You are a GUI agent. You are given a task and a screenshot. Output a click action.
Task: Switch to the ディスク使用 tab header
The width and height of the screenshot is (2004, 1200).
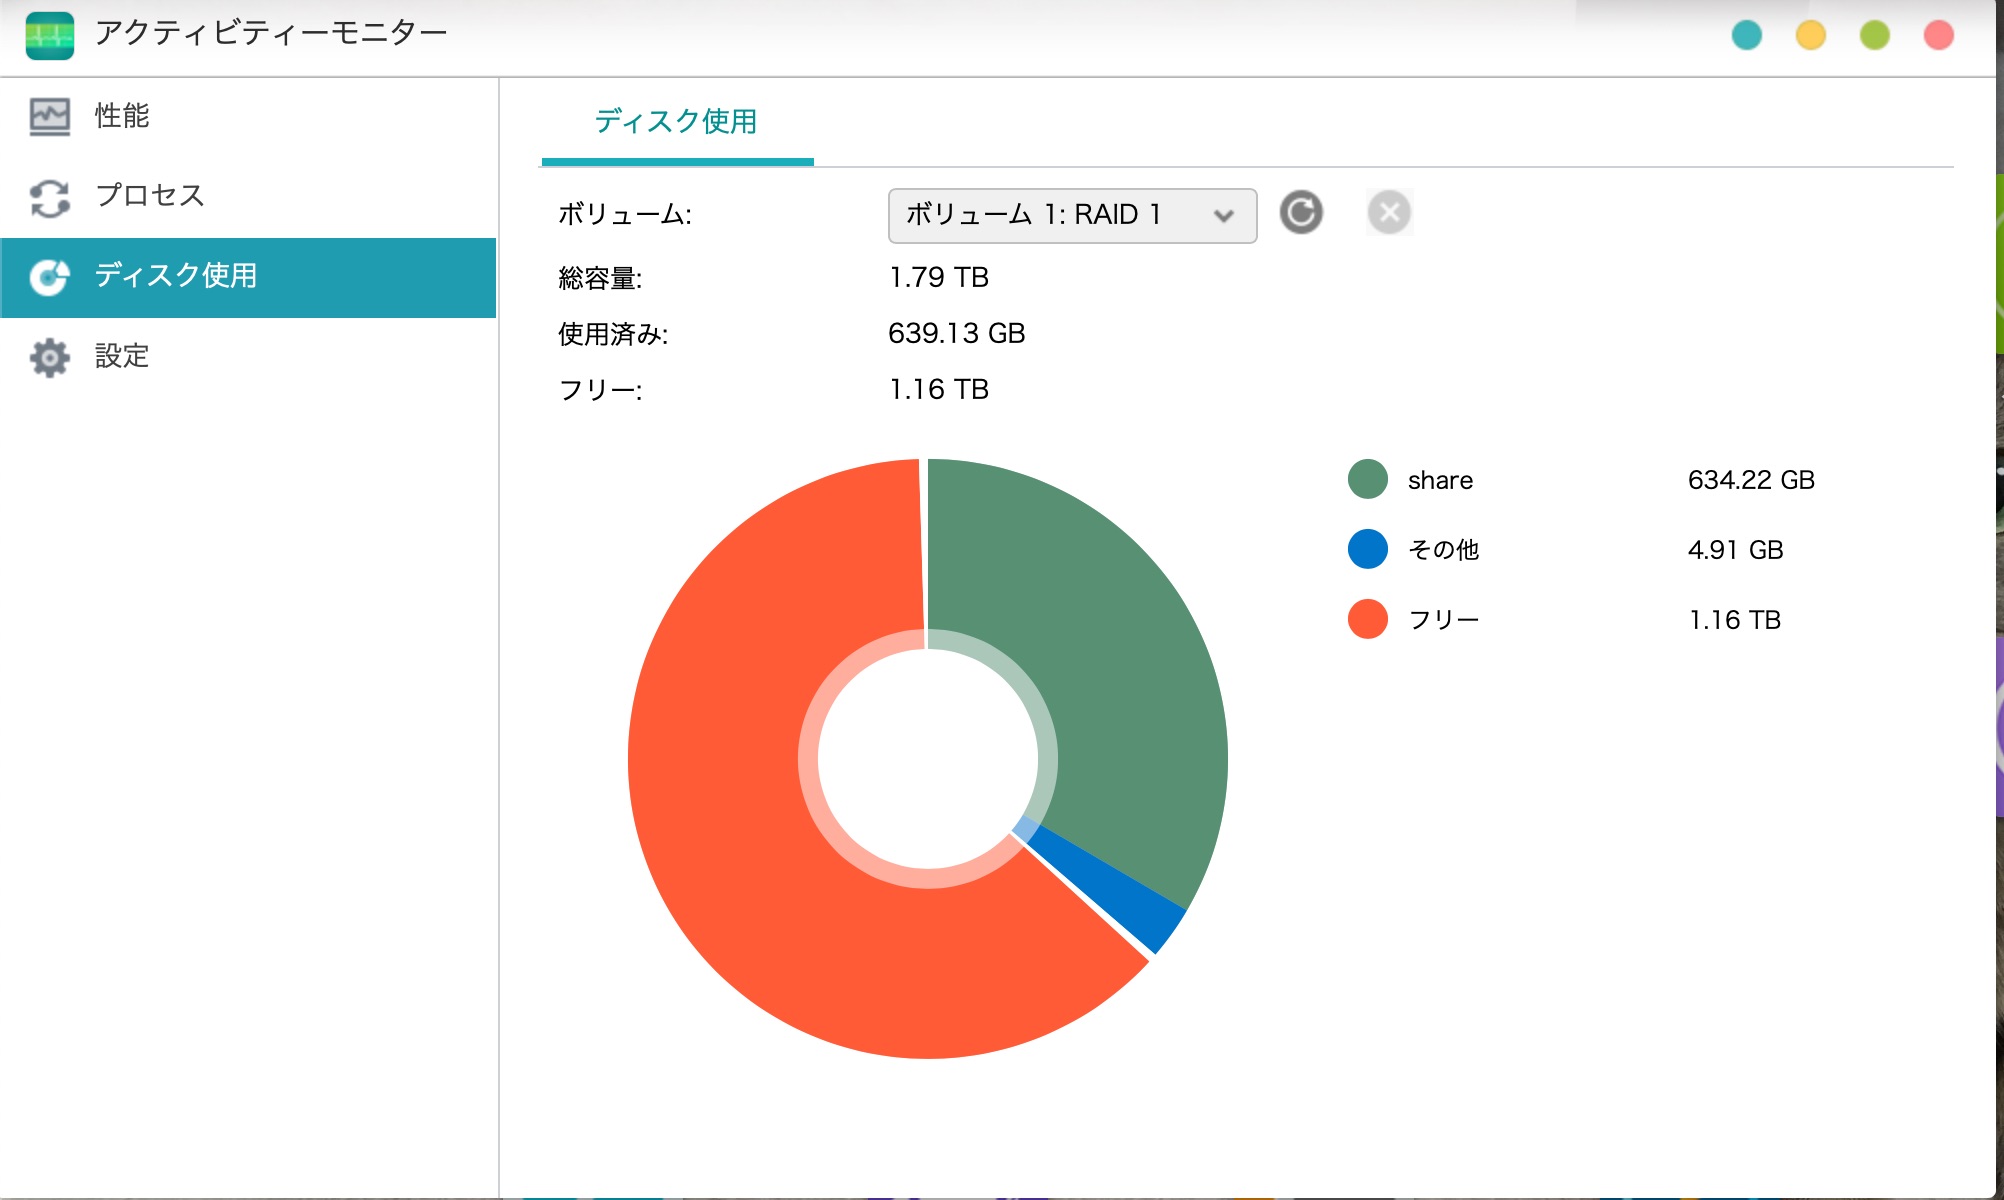[x=676, y=122]
